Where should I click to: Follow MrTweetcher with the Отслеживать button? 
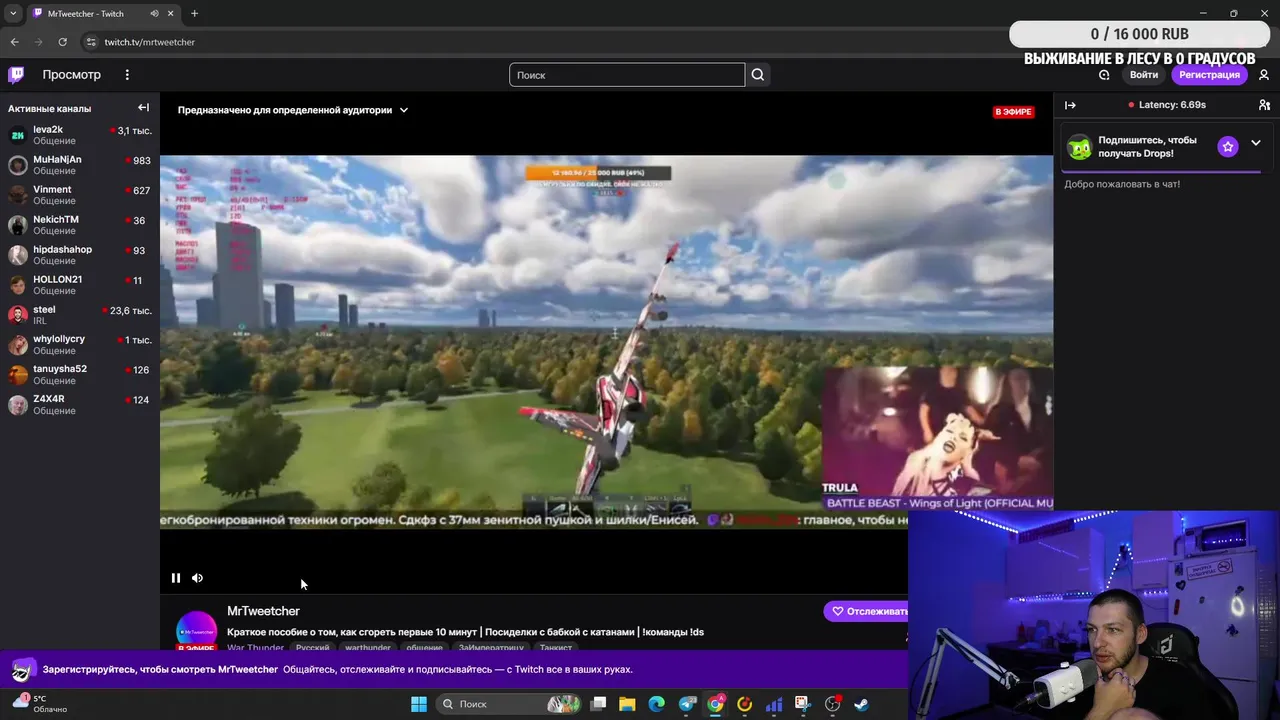click(866, 611)
